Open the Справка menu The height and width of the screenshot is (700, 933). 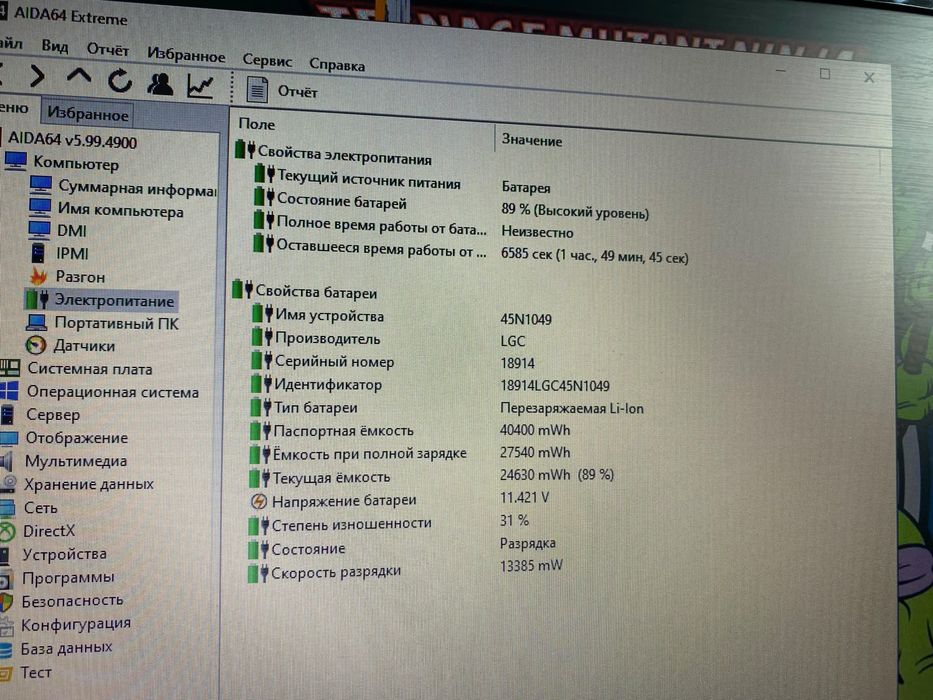[337, 64]
